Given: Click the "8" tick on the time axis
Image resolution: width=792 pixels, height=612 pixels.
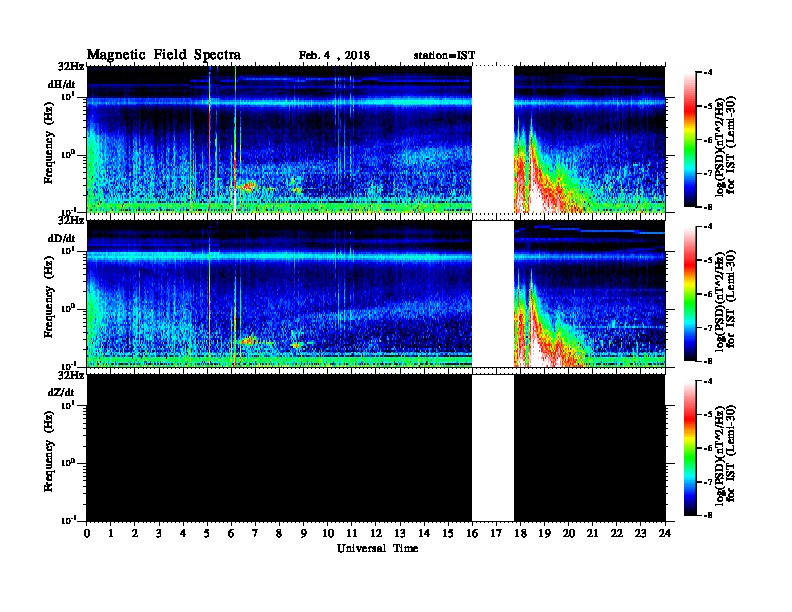Looking at the screenshot, I should click(x=279, y=533).
